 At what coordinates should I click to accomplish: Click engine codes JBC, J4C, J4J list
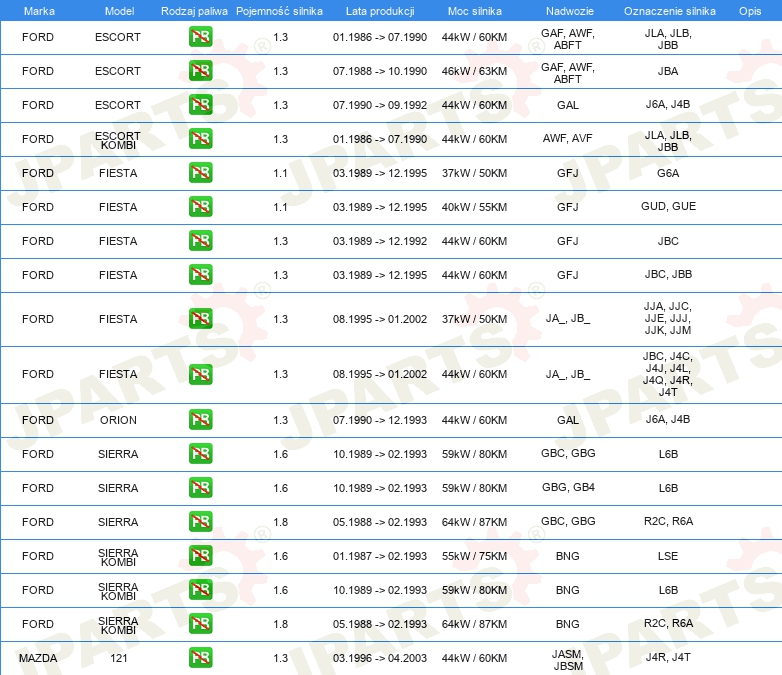pyautogui.click(x=667, y=374)
